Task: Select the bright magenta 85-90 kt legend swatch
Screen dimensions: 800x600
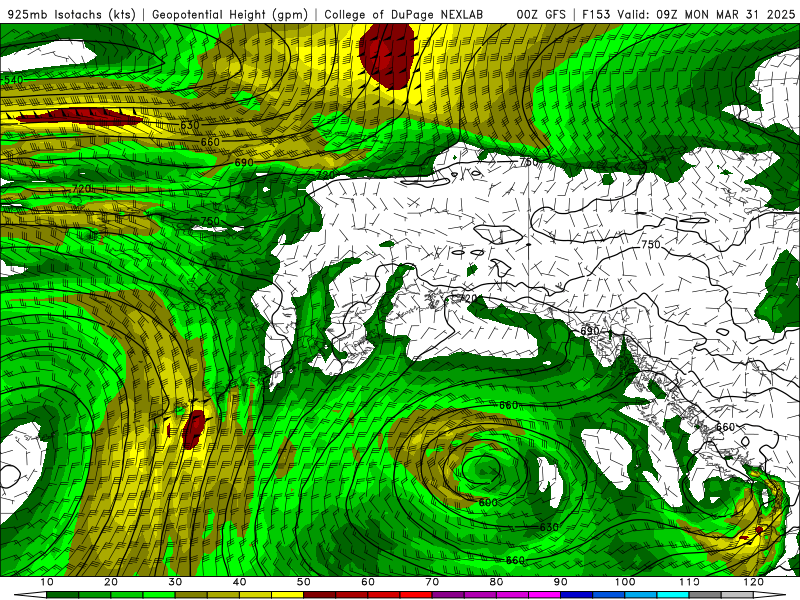Action: 544,595
